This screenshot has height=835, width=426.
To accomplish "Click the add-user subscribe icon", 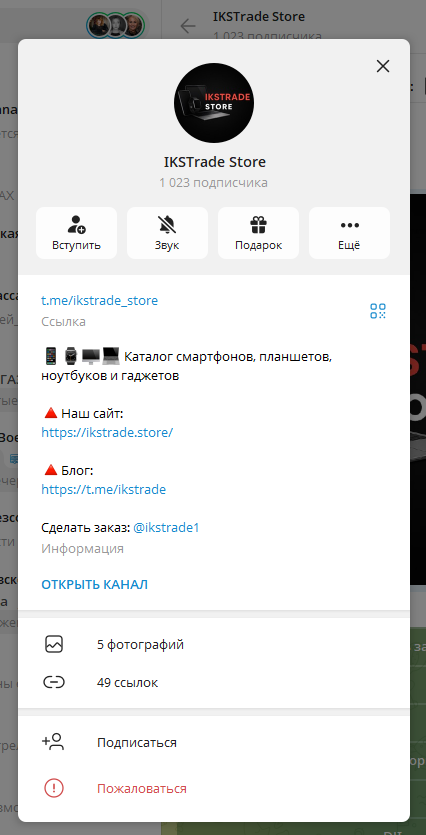I will point(53,742).
